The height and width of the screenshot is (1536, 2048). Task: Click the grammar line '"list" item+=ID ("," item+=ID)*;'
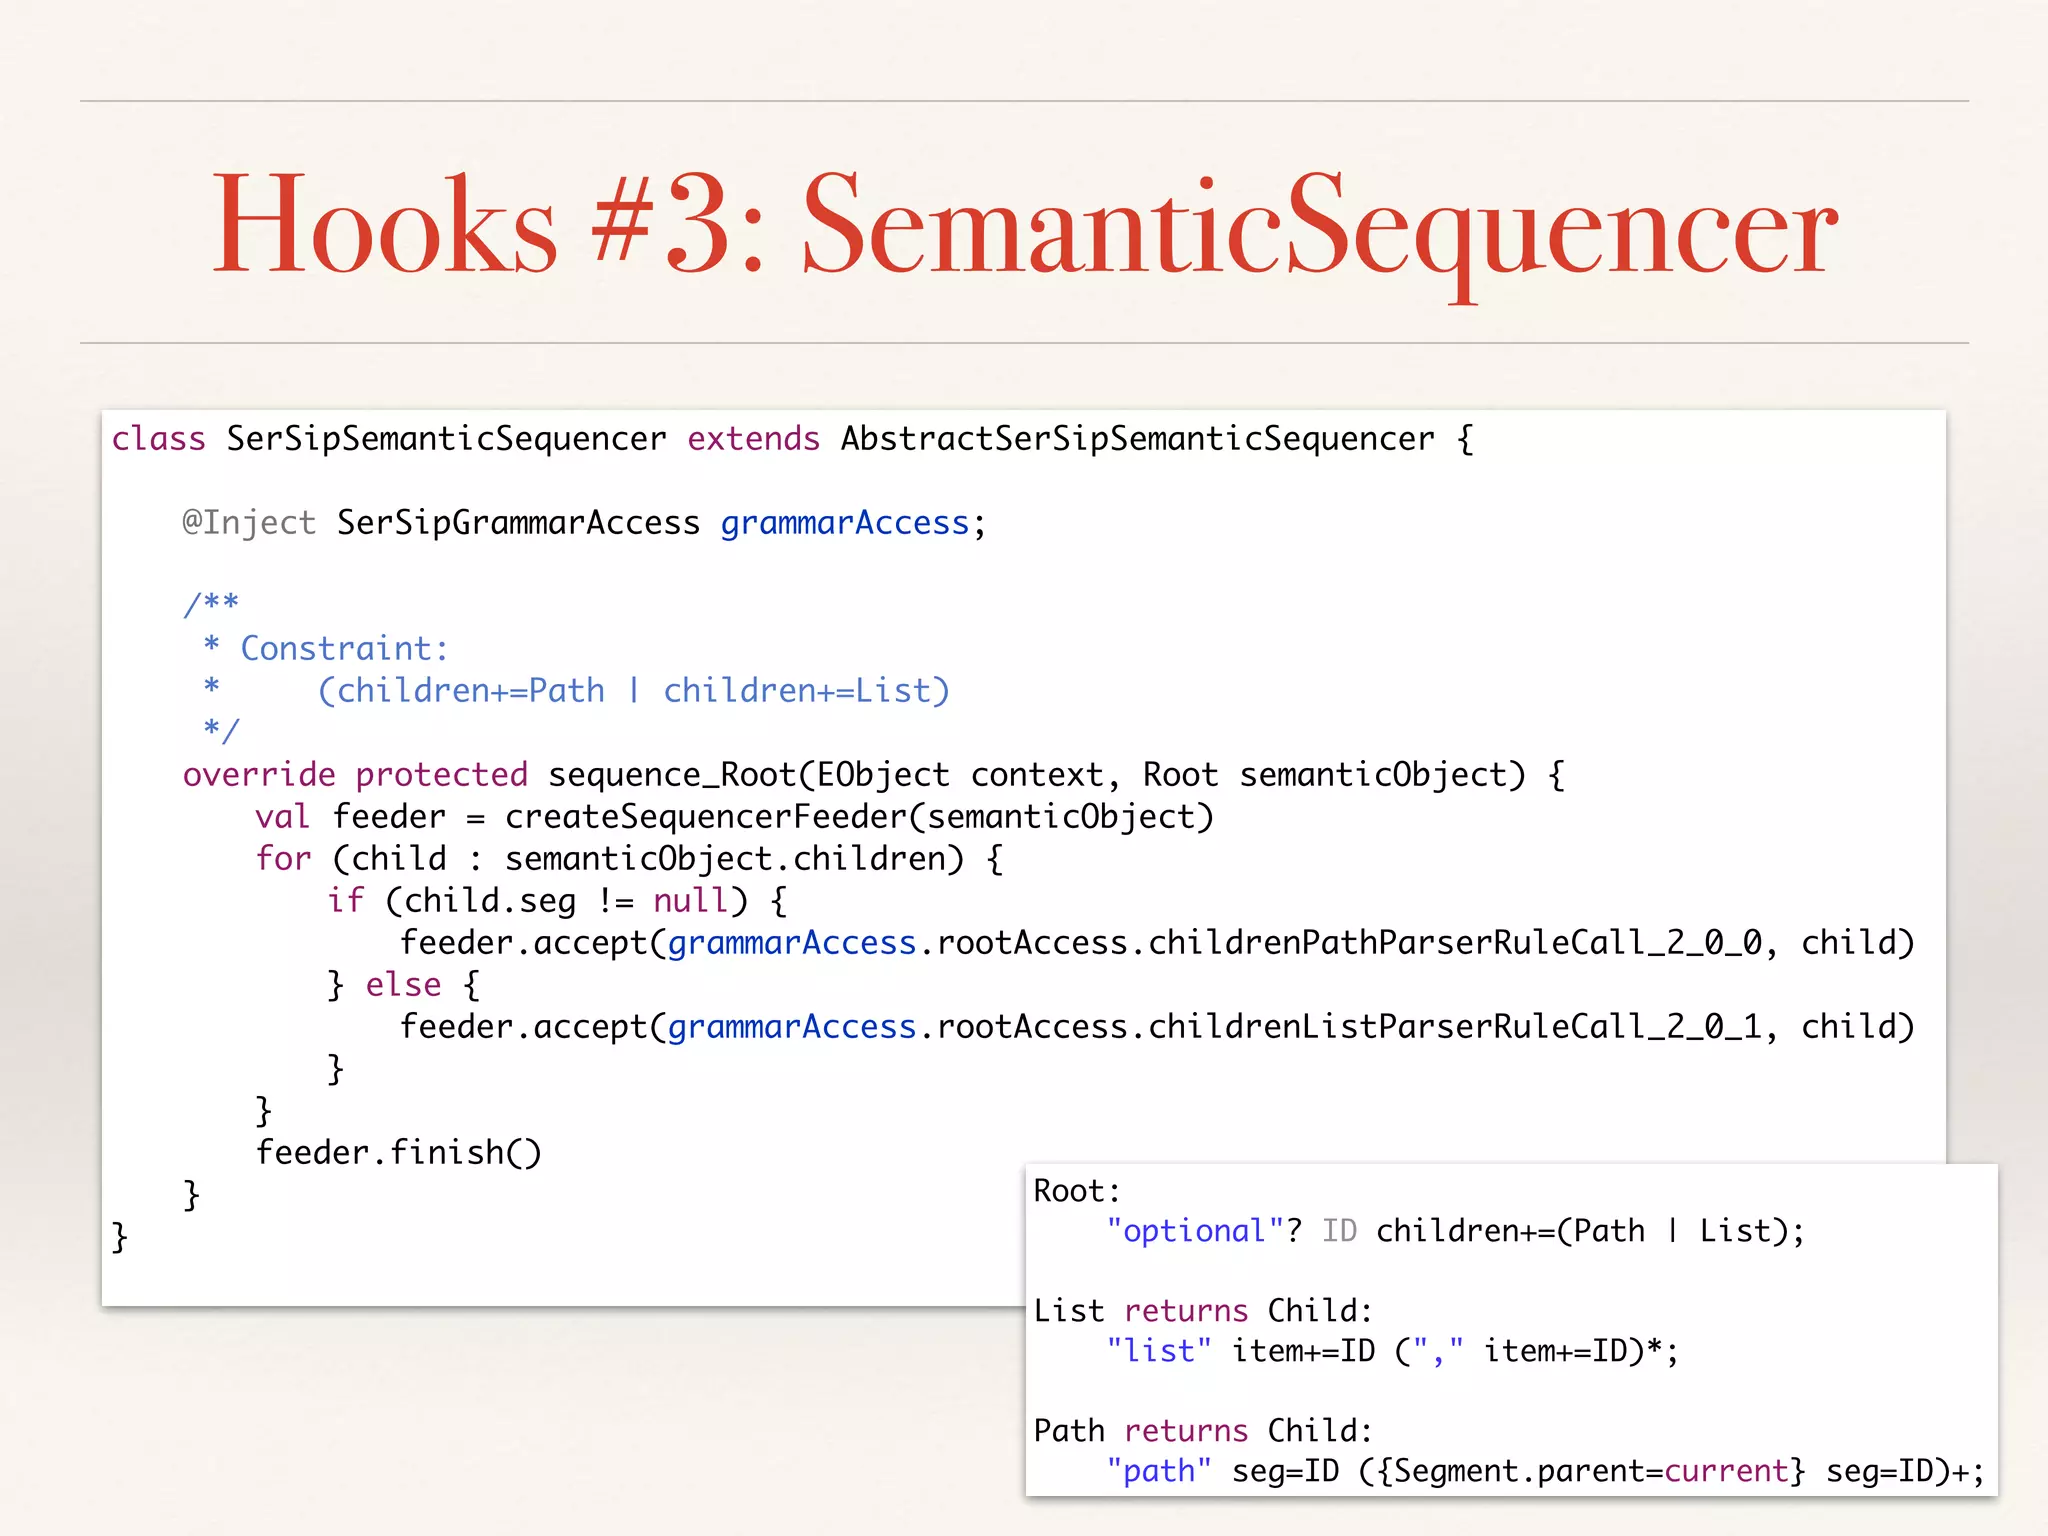[x=1392, y=1351]
